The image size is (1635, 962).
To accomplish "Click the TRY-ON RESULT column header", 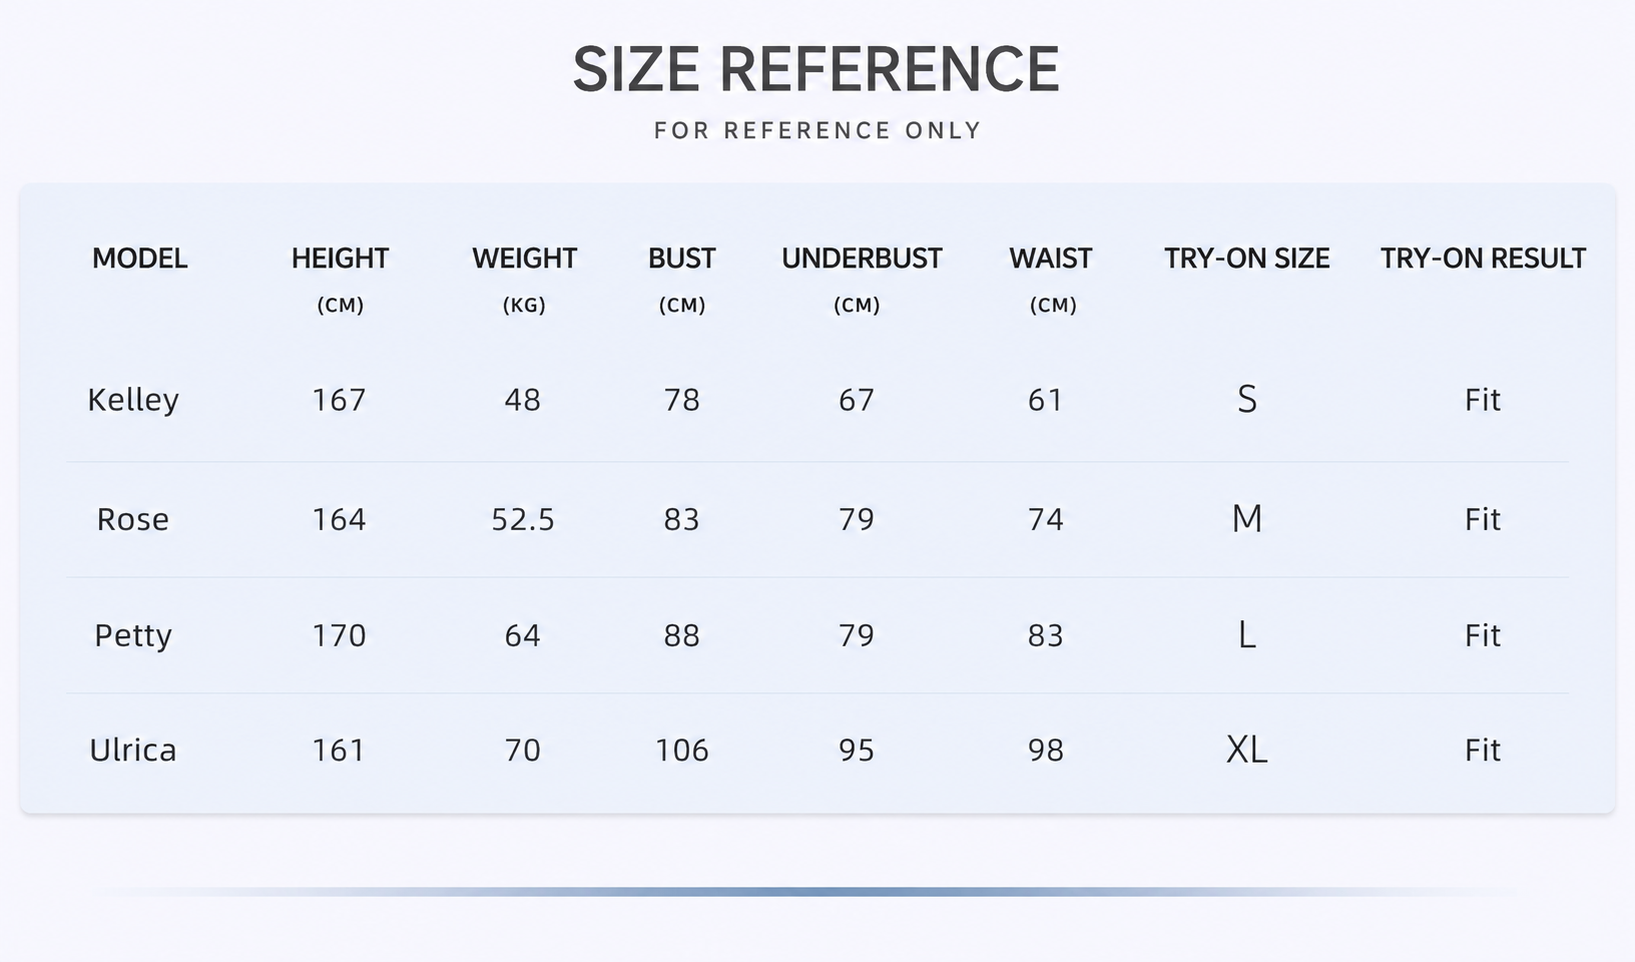I will tap(1483, 258).
